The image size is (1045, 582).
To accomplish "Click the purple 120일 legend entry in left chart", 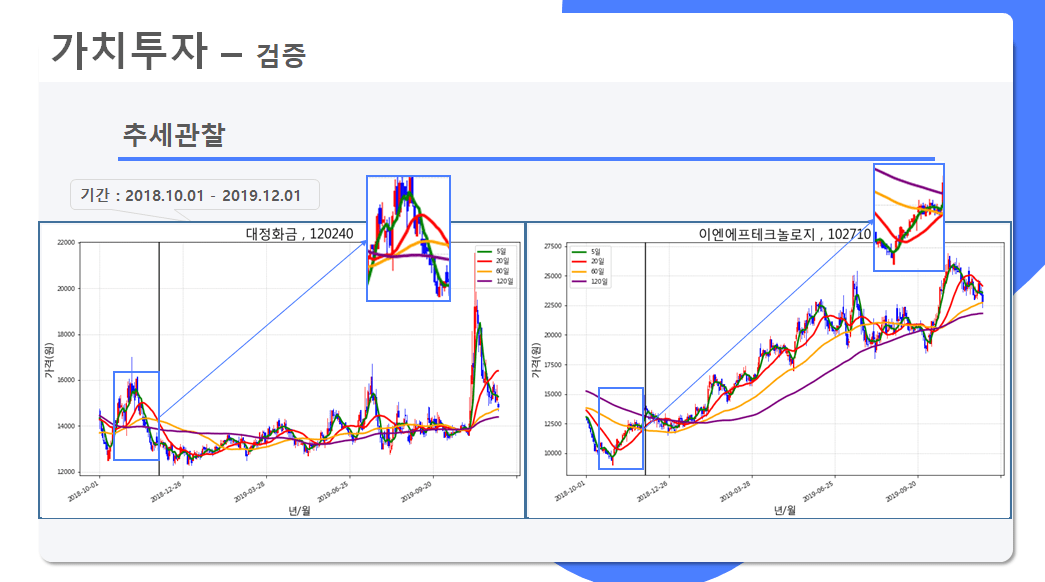I will 496,281.
